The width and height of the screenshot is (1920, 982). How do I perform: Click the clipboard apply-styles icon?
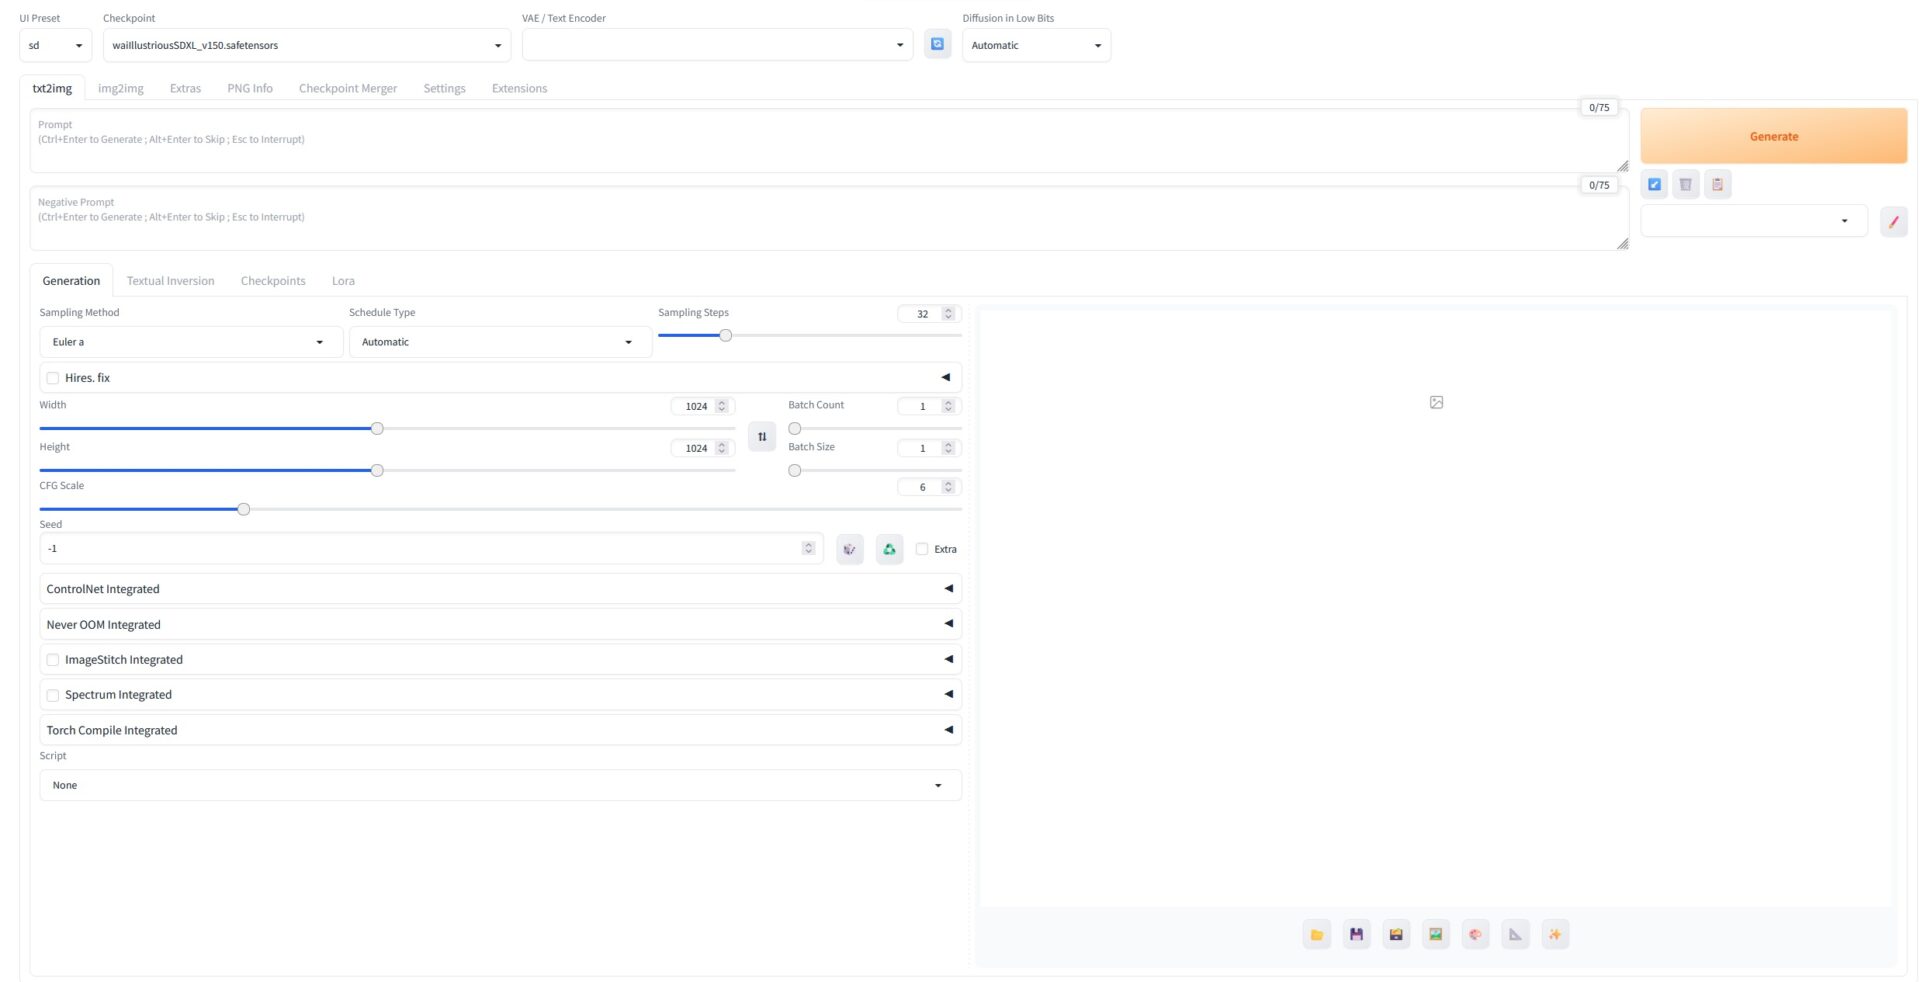coord(1718,184)
